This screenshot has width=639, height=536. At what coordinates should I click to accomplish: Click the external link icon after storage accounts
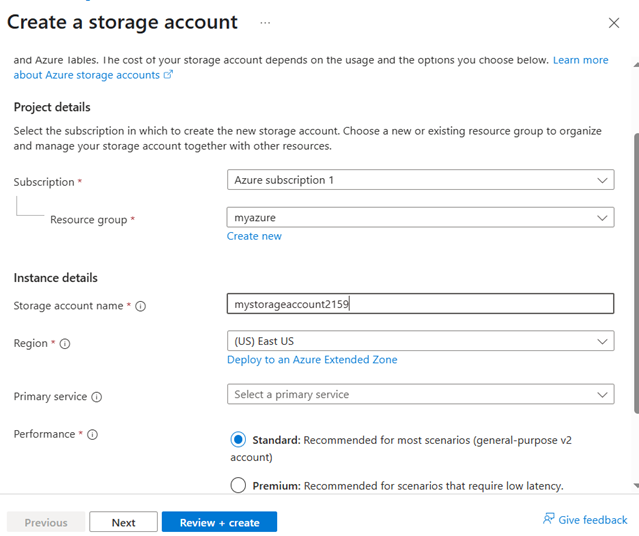click(168, 75)
